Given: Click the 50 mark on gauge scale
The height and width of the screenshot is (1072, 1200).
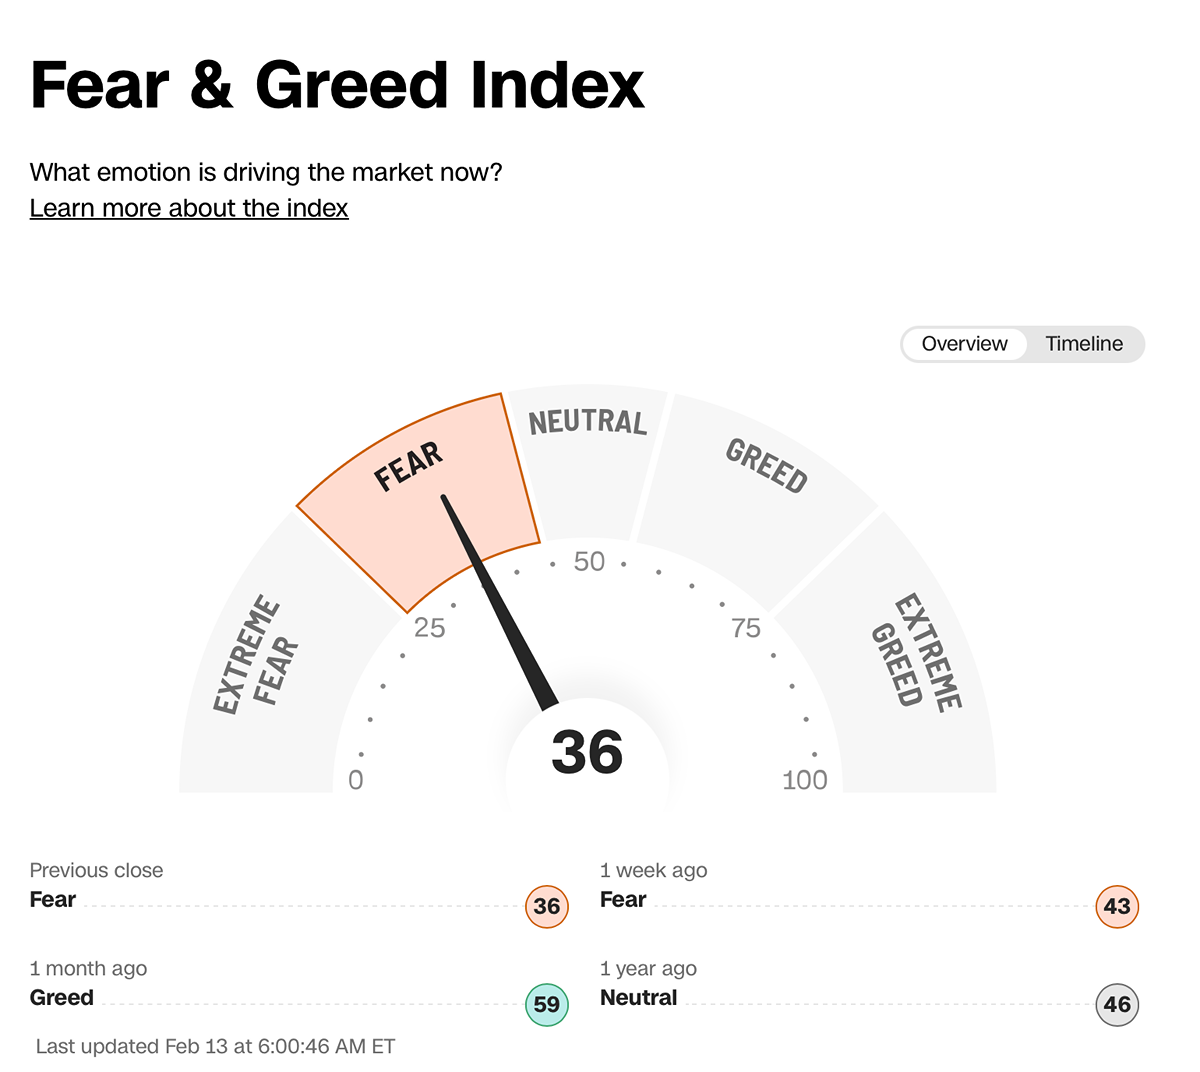Looking at the screenshot, I should (x=589, y=561).
